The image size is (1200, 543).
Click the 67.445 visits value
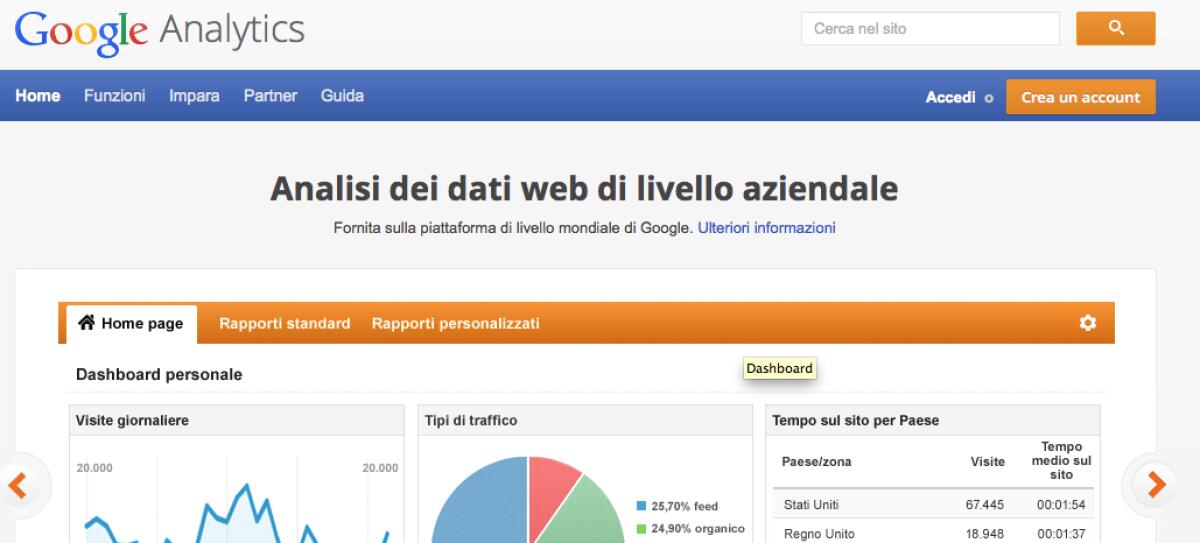click(985, 506)
